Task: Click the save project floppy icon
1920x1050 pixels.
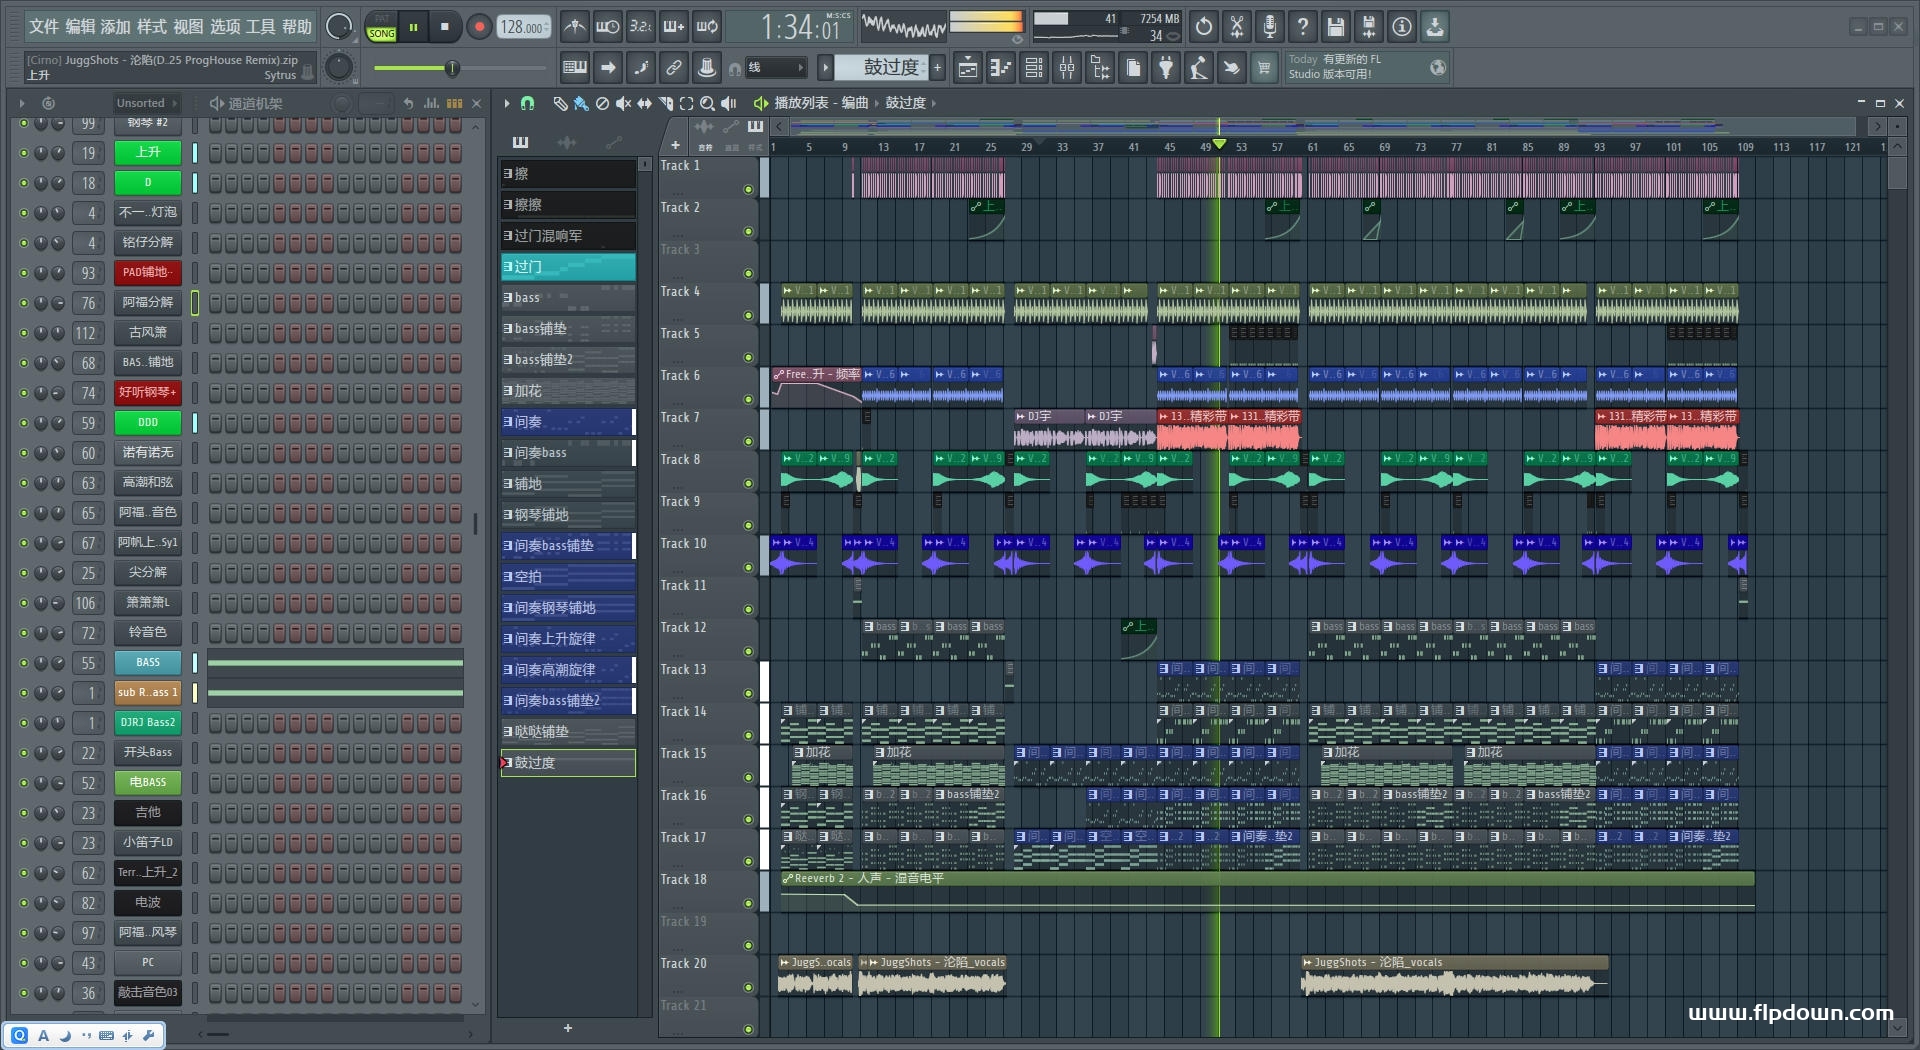Action: tap(1336, 27)
